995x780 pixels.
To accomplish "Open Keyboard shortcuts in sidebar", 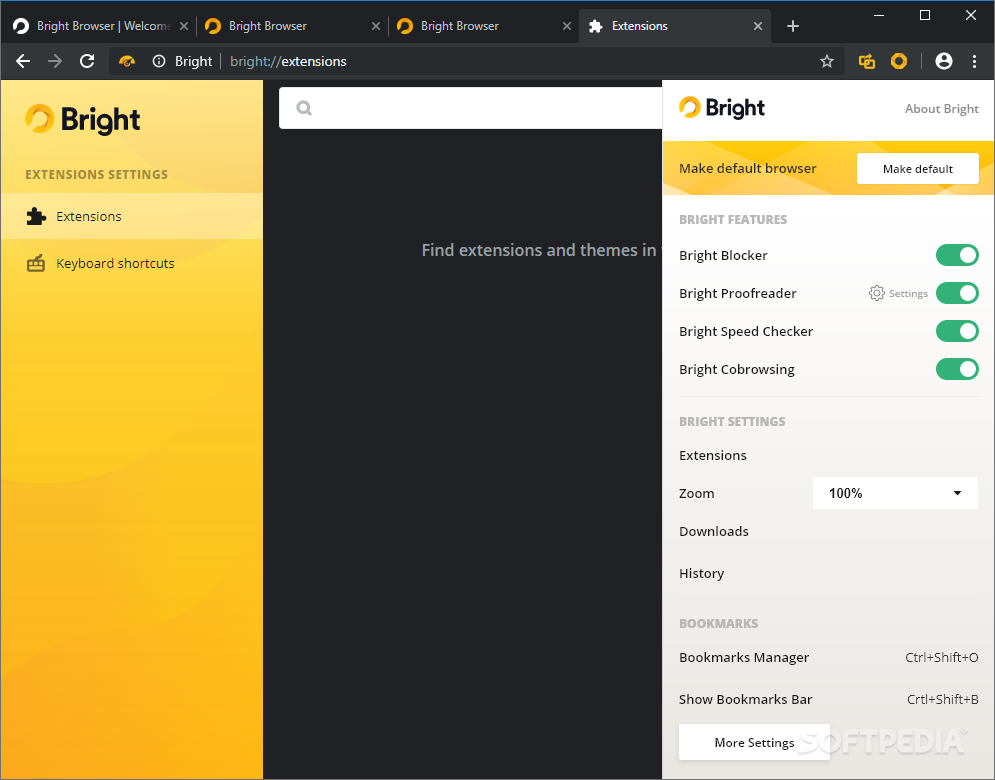I will (x=131, y=263).
